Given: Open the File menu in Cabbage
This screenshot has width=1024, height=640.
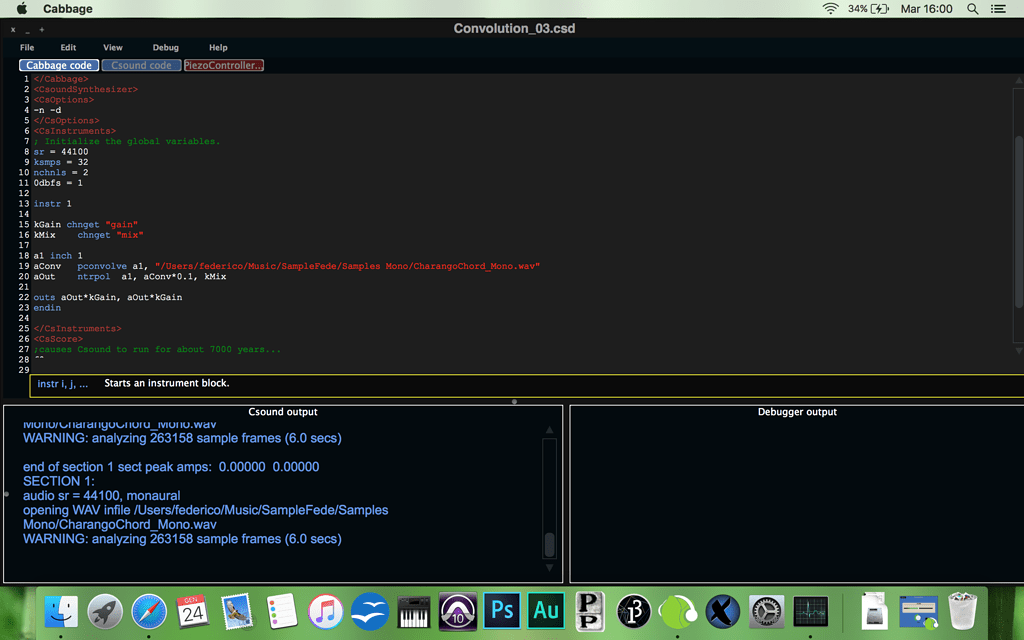Looking at the screenshot, I should (x=27, y=48).
